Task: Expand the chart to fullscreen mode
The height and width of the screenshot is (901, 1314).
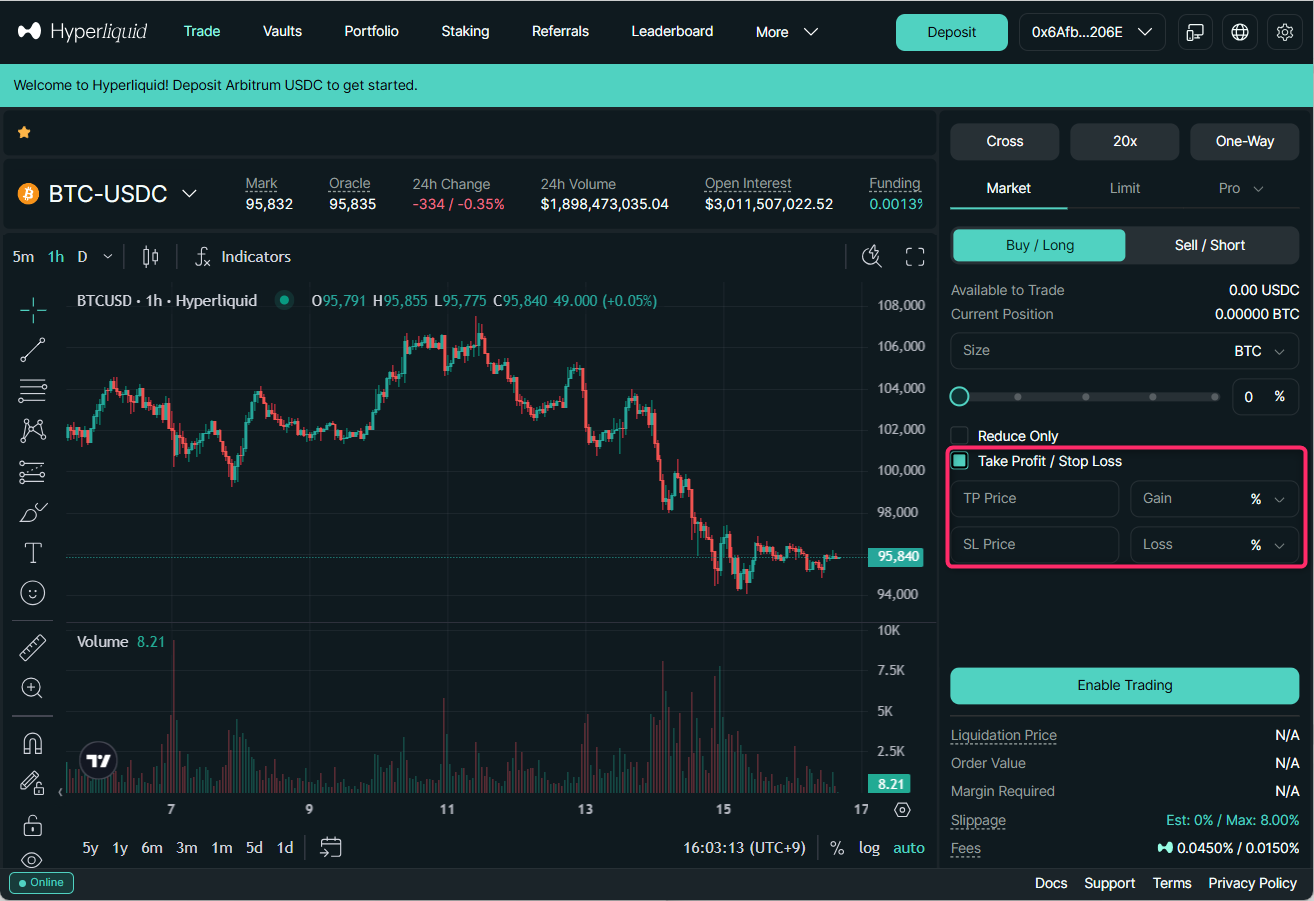Action: (914, 256)
